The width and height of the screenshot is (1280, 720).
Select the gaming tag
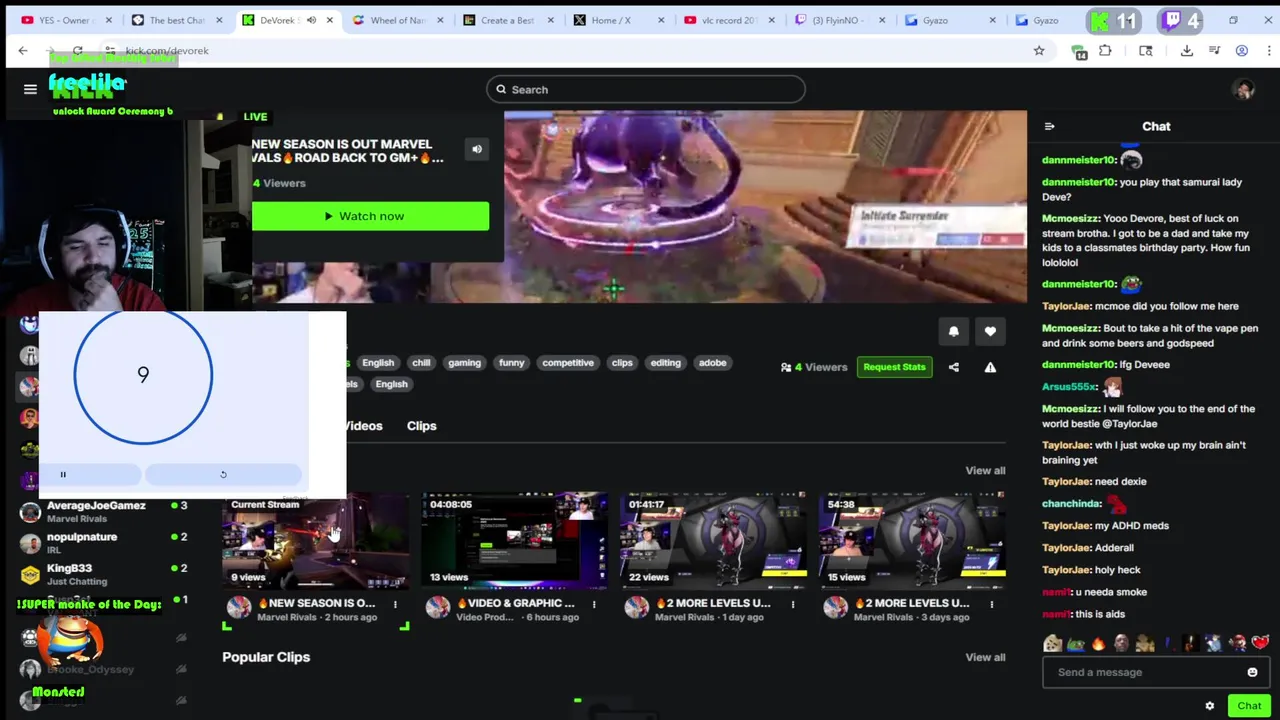point(464,363)
